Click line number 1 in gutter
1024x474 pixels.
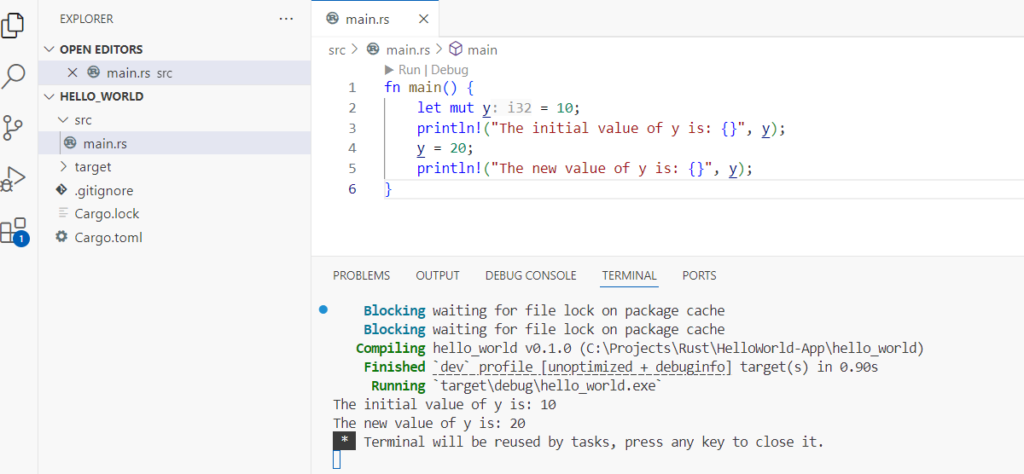click(x=353, y=87)
